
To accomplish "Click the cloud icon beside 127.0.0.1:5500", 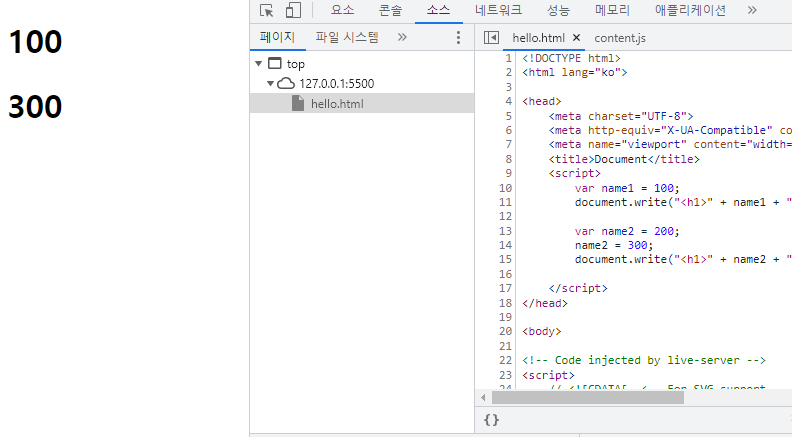I will pyautogui.click(x=286, y=83).
